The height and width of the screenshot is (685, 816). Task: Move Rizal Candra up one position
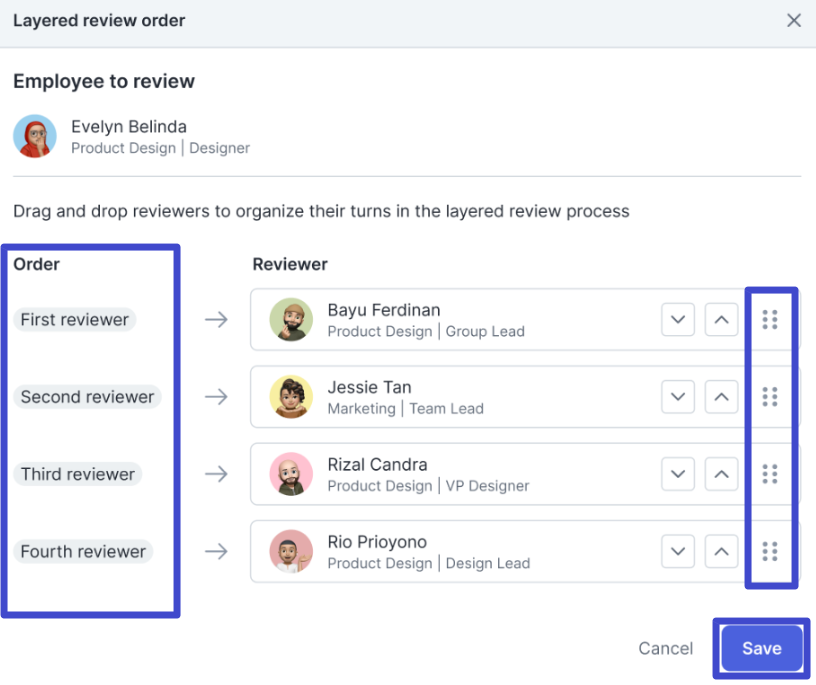click(x=721, y=474)
